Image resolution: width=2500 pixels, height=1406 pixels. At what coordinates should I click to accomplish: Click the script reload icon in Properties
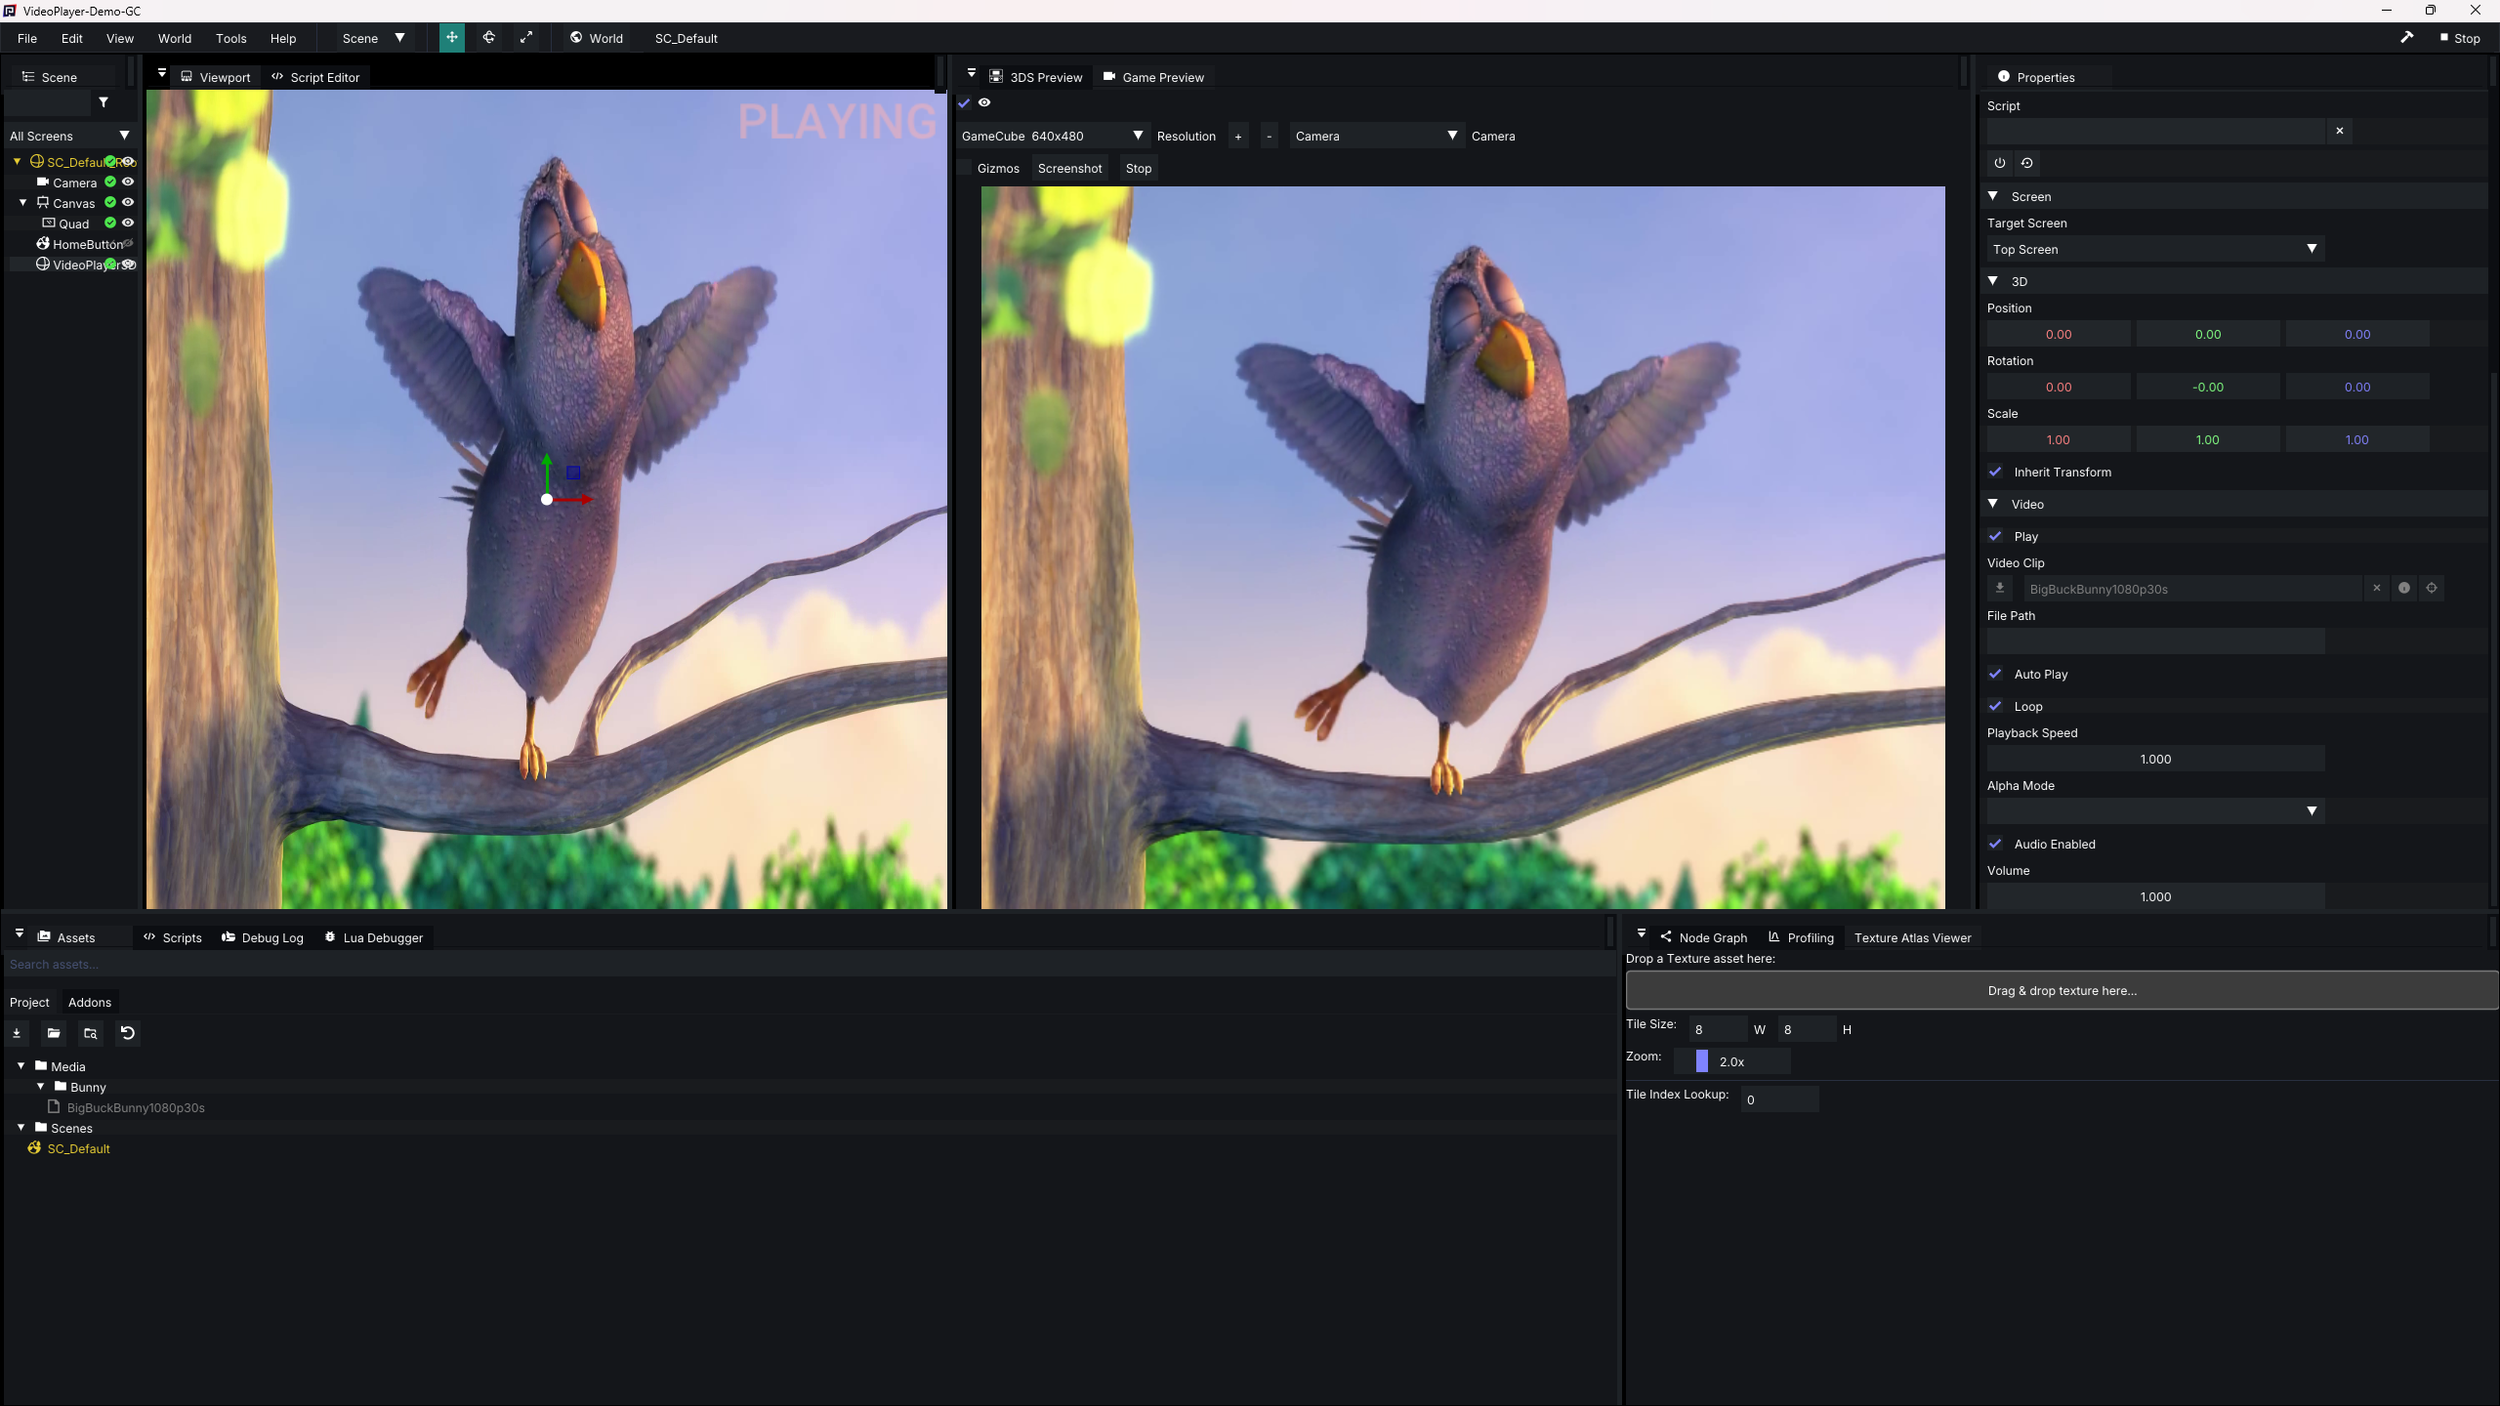click(2027, 163)
